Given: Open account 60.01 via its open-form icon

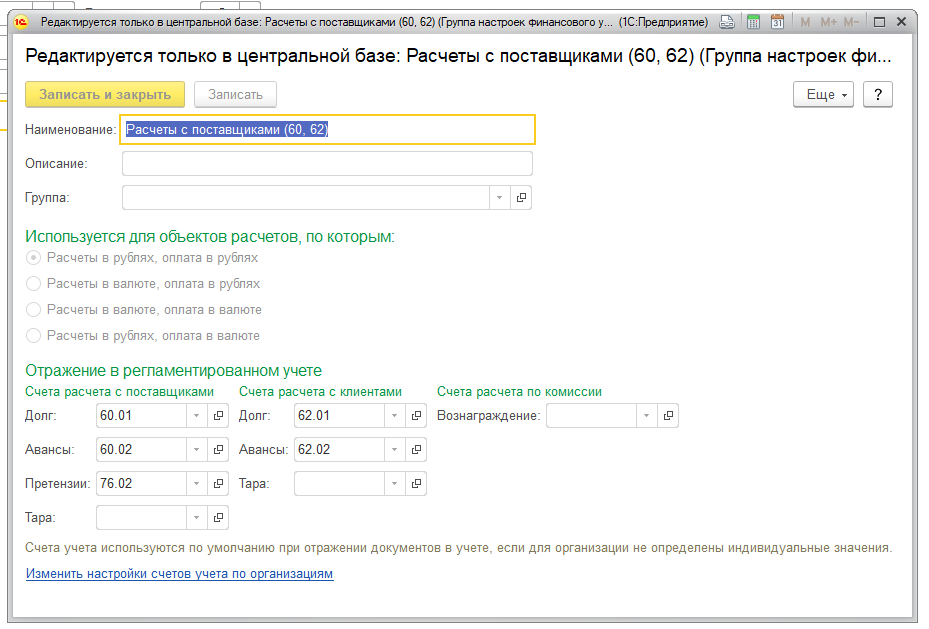Looking at the screenshot, I should [218, 416].
